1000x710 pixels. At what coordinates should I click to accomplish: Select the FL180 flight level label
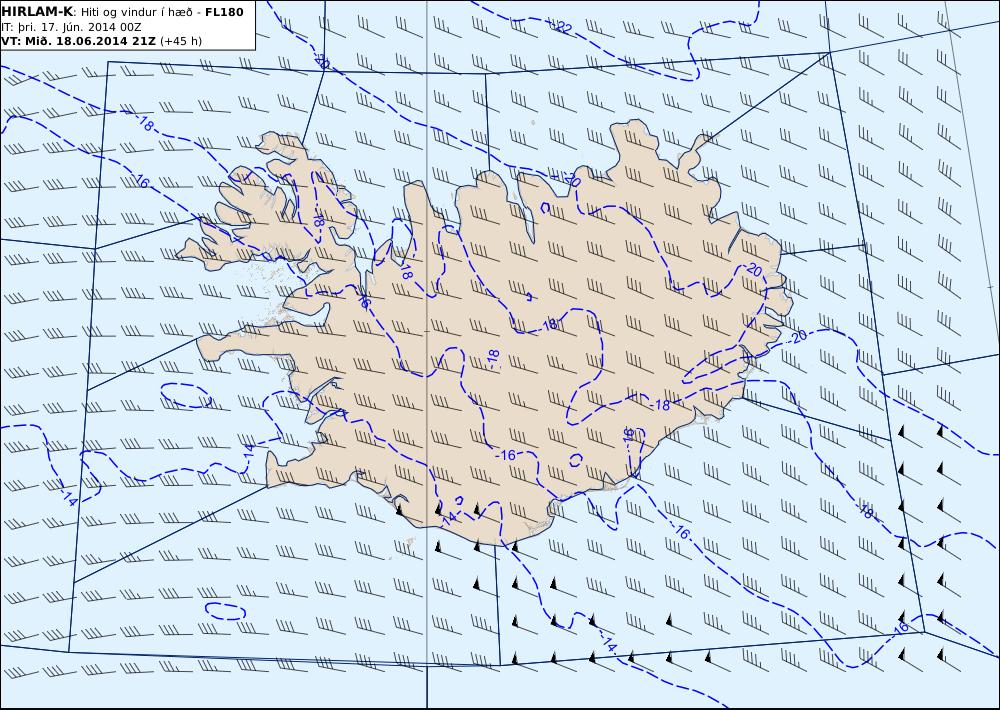[224, 12]
